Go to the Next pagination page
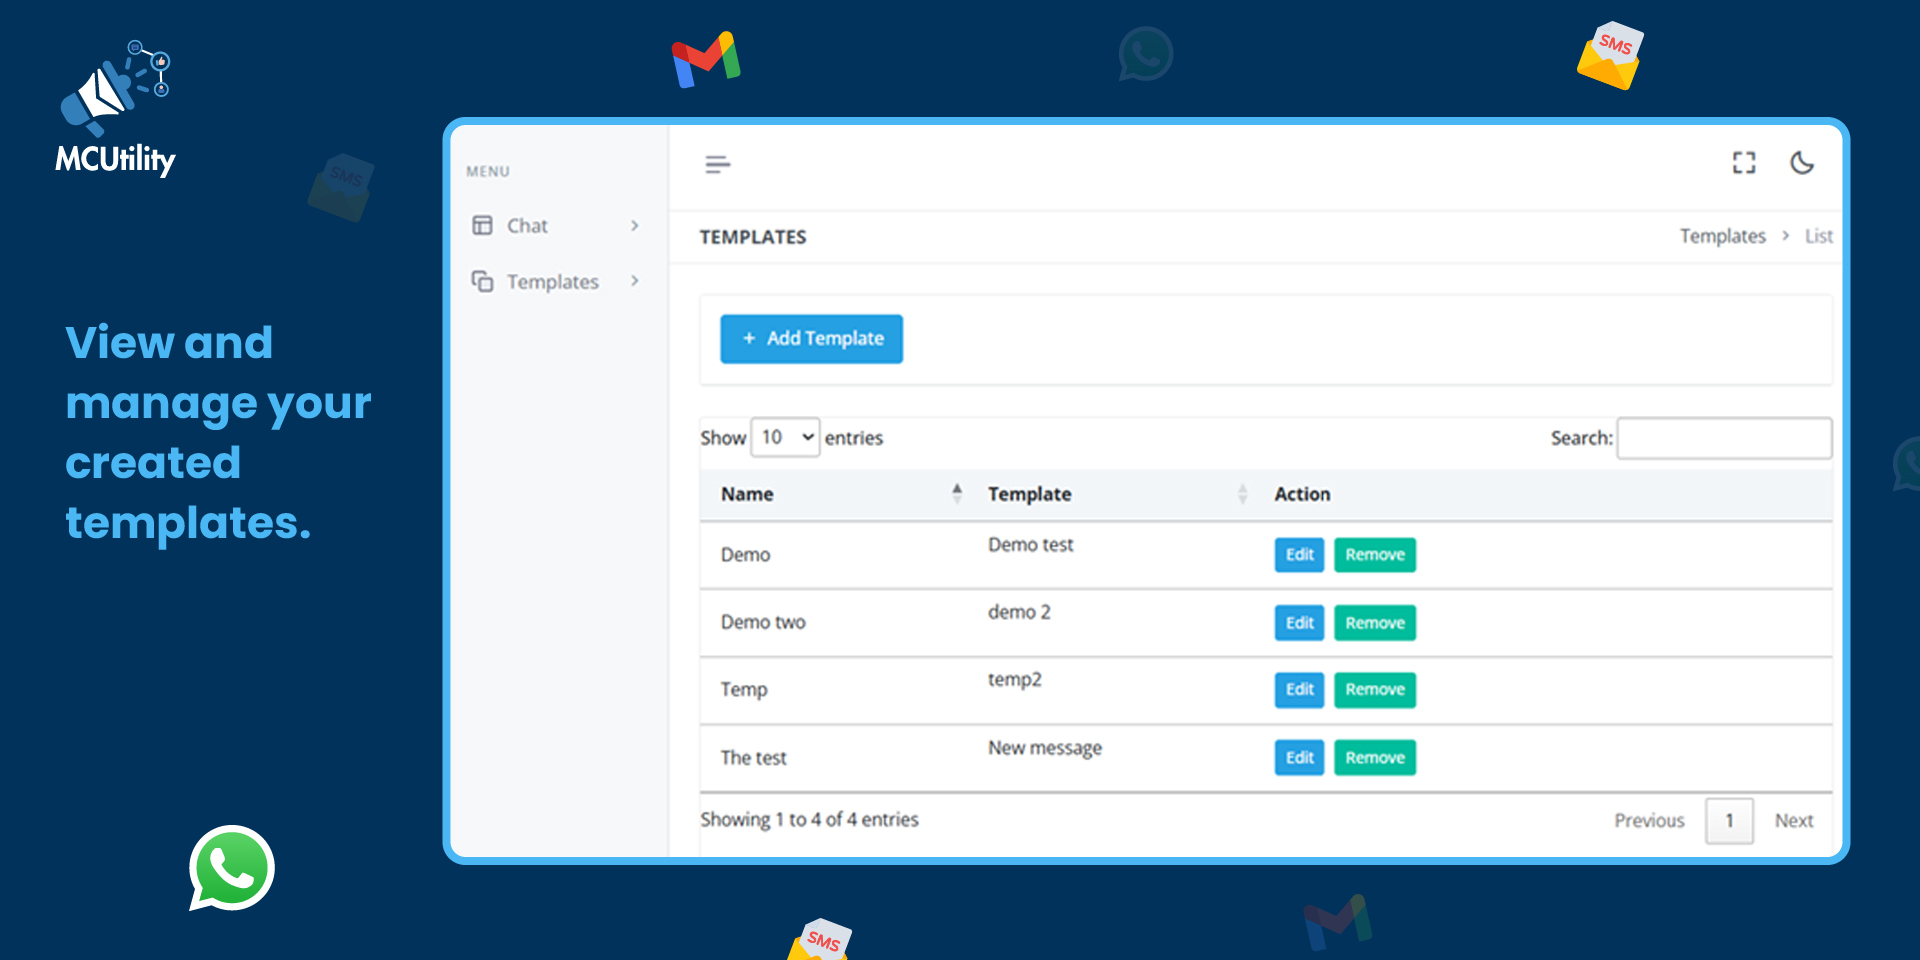The image size is (1920, 960). click(1793, 821)
